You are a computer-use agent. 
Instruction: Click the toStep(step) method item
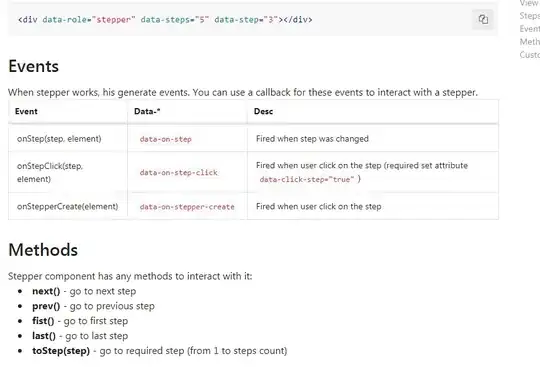coord(159,351)
